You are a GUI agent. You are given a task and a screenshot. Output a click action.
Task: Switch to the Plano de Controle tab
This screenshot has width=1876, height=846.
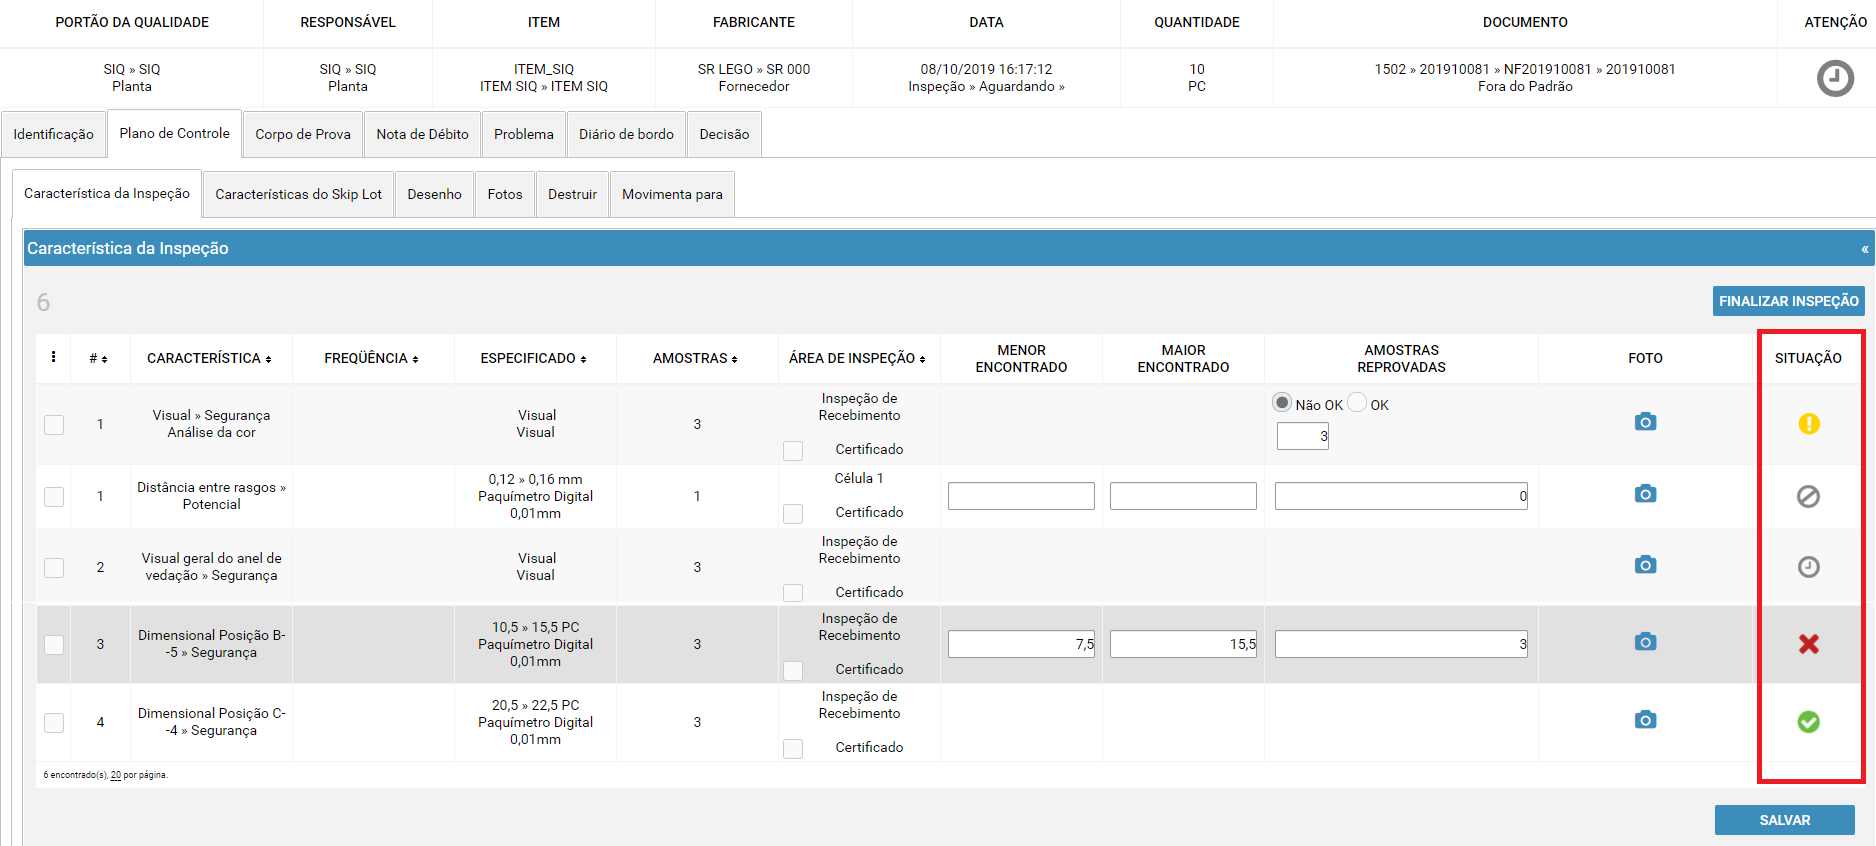(x=175, y=133)
